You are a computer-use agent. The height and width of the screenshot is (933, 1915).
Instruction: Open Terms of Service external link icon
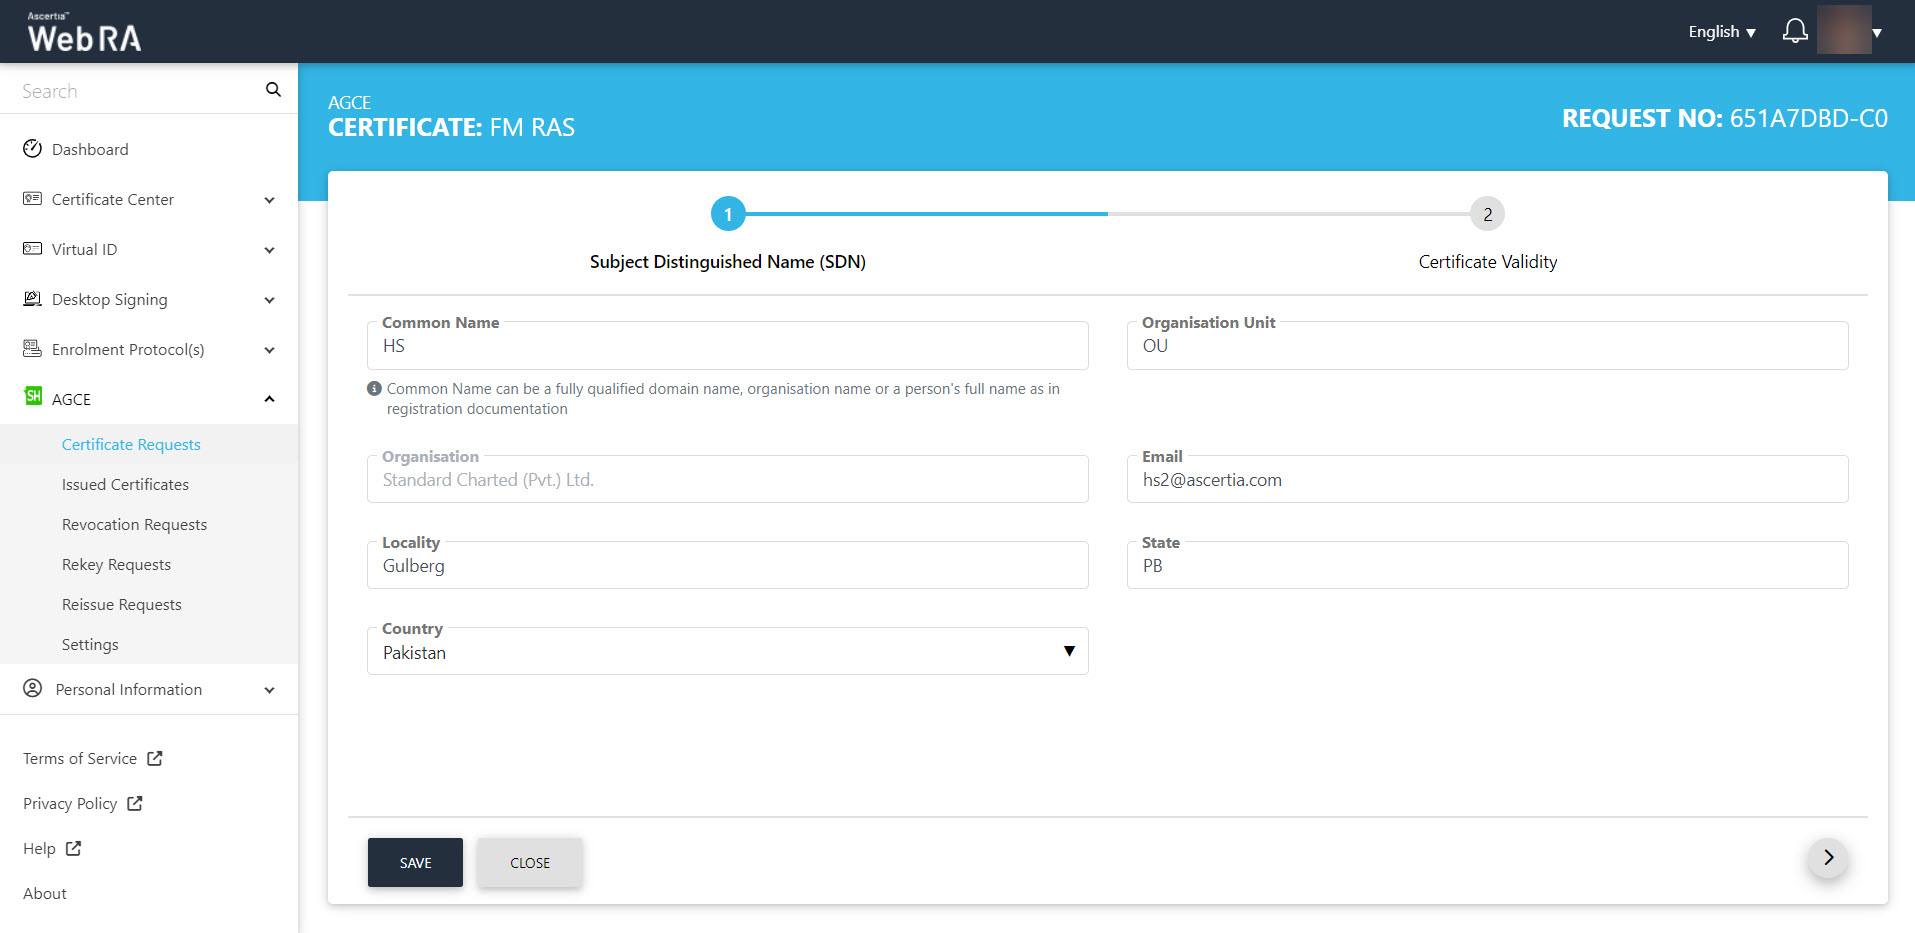(x=155, y=758)
